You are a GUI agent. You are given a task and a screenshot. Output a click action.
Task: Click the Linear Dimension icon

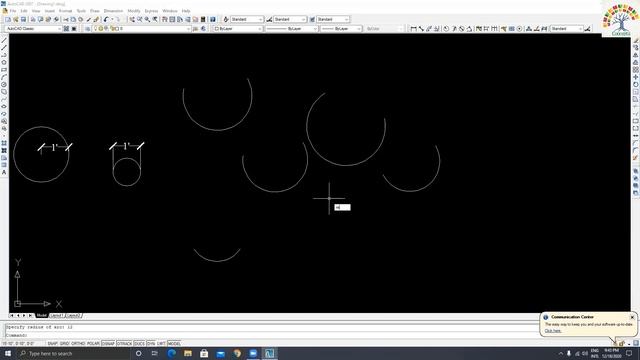click(413, 29)
